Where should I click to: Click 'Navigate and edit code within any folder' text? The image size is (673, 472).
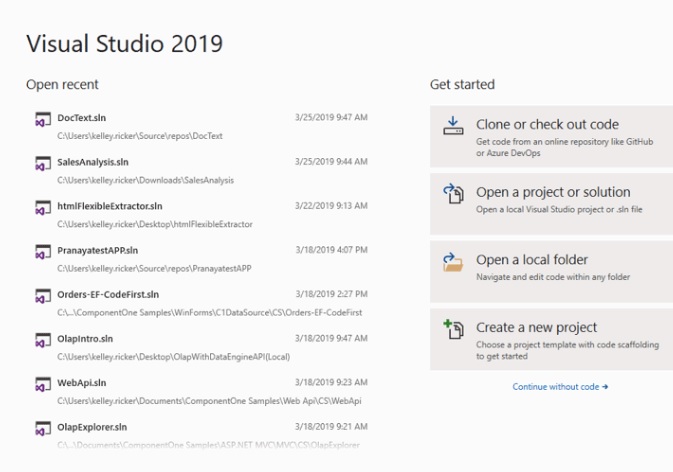pyautogui.click(x=553, y=277)
